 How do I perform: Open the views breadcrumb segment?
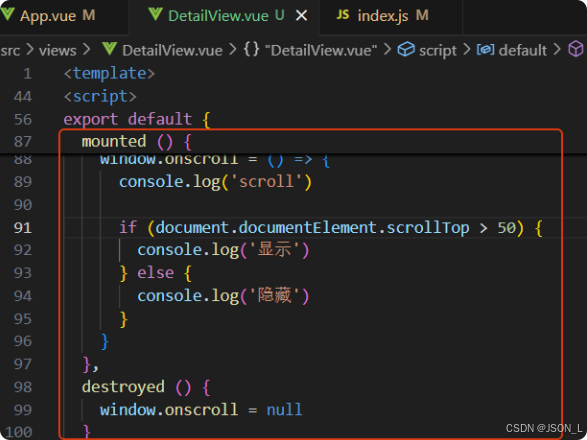pyautogui.click(x=58, y=50)
